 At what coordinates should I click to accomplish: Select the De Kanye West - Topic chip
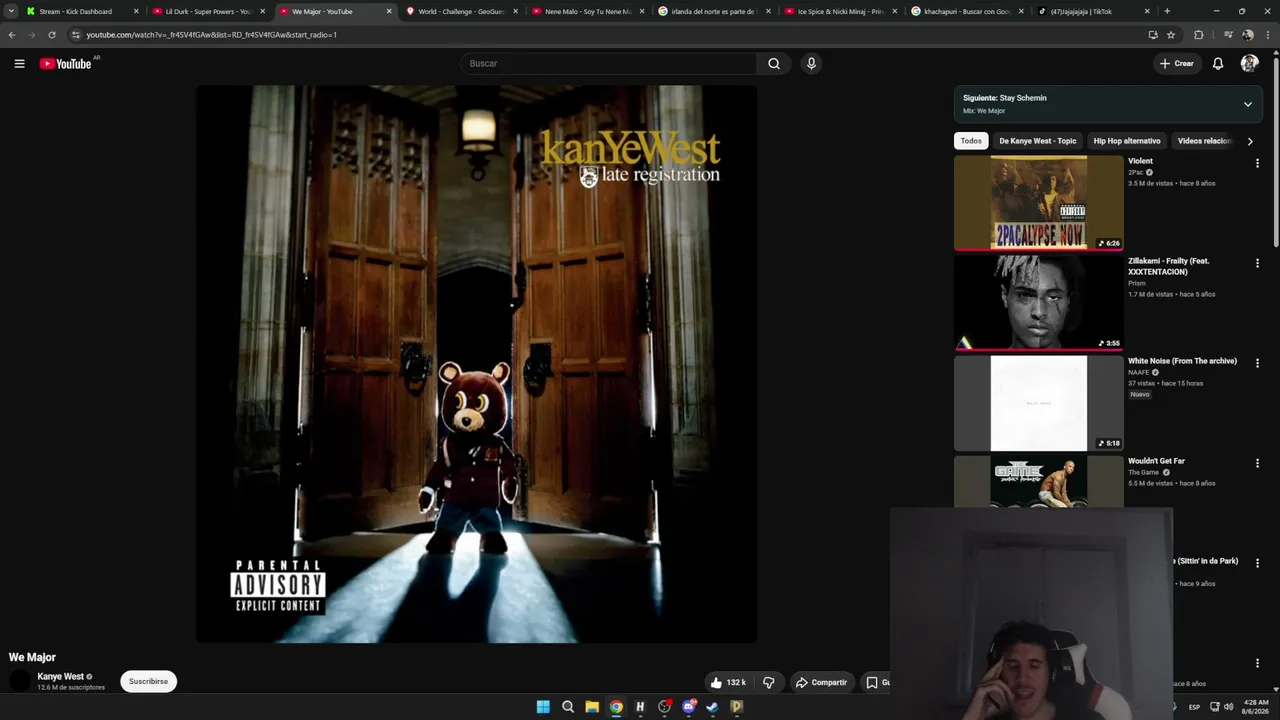point(1038,141)
